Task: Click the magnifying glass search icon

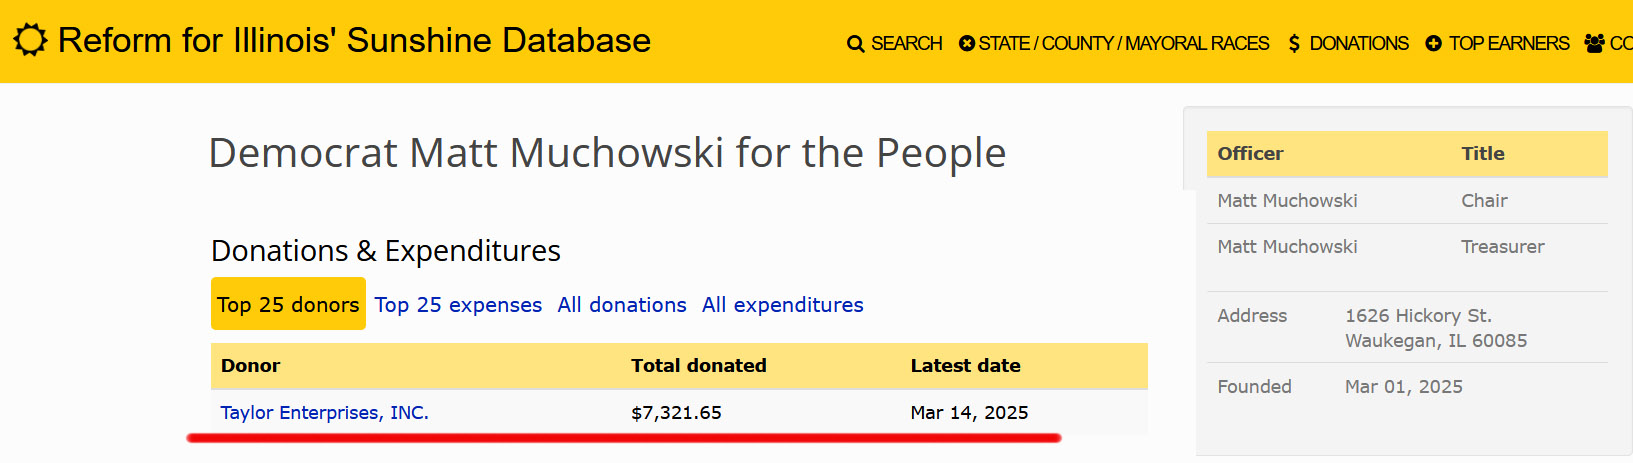Action: [x=855, y=44]
